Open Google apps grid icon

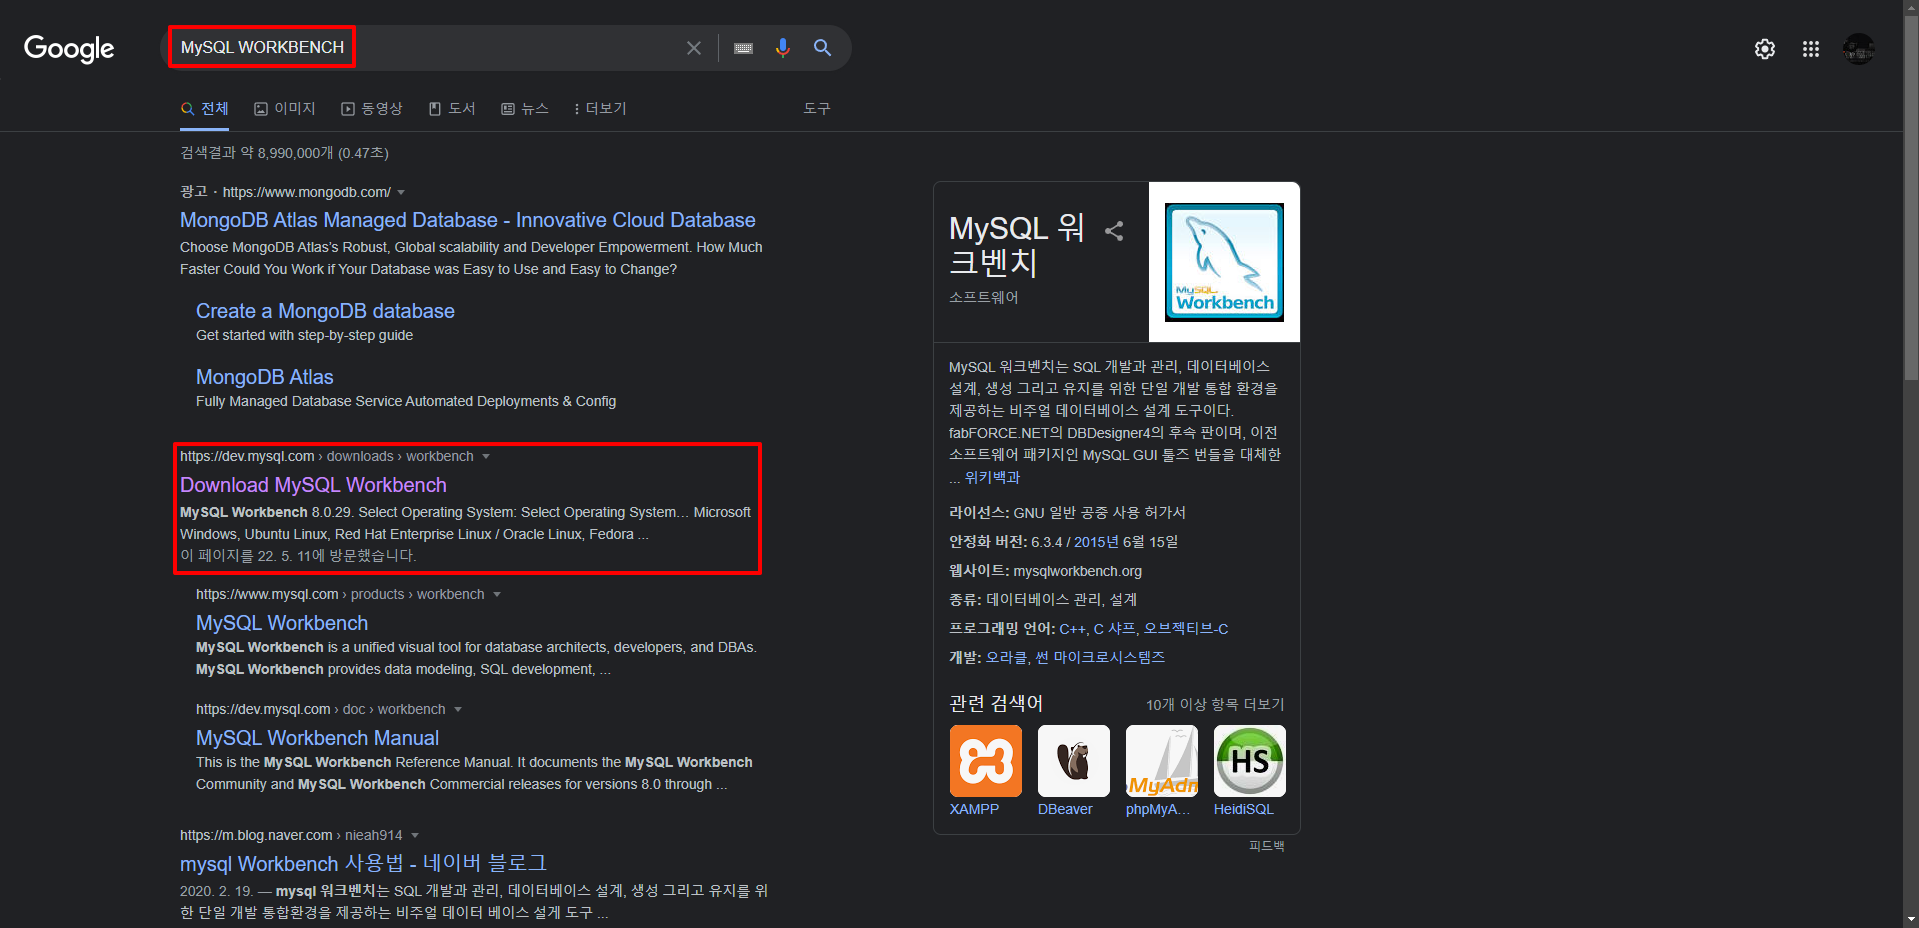[1811, 49]
